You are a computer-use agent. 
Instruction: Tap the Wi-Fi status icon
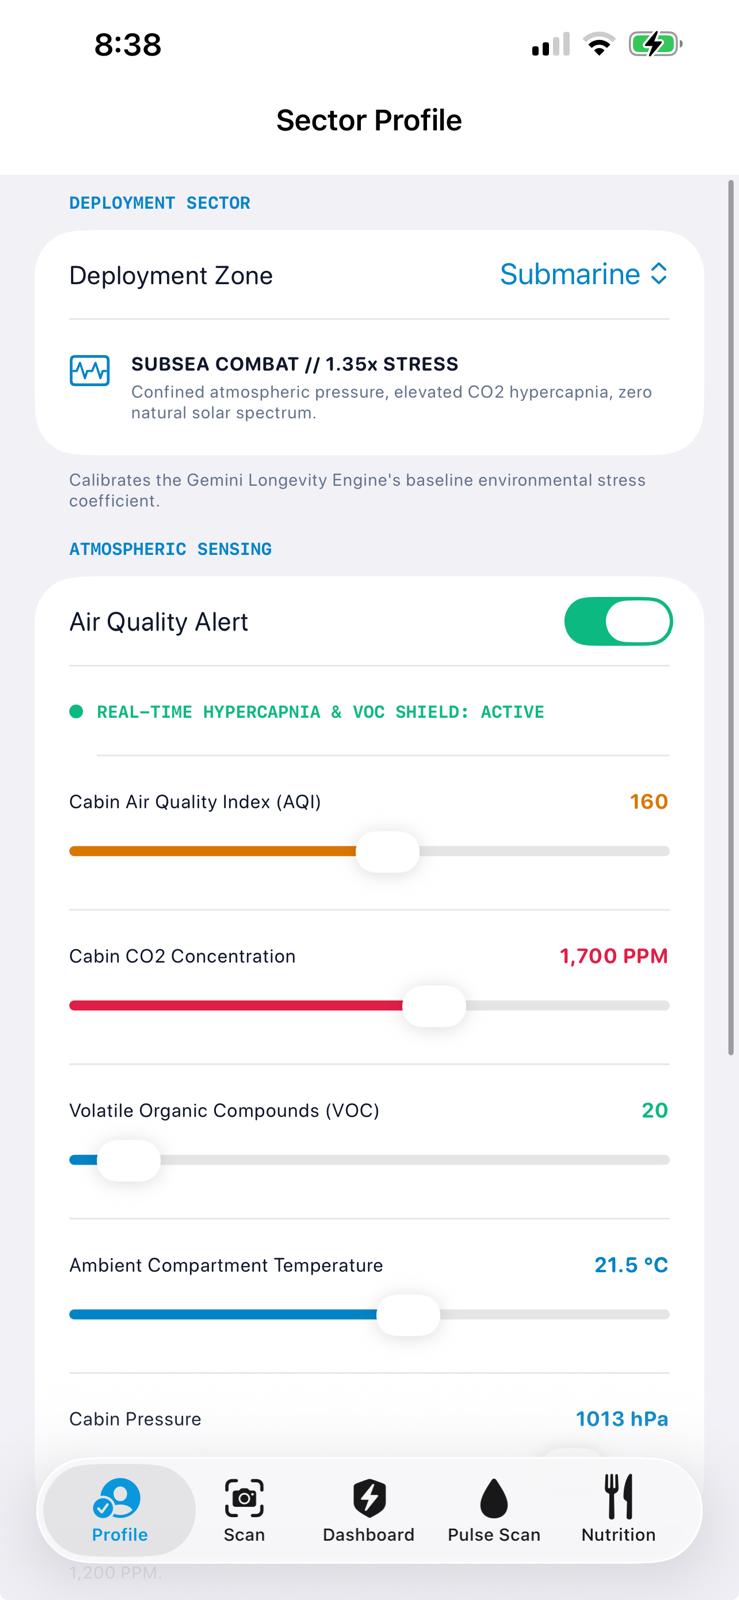tap(598, 44)
